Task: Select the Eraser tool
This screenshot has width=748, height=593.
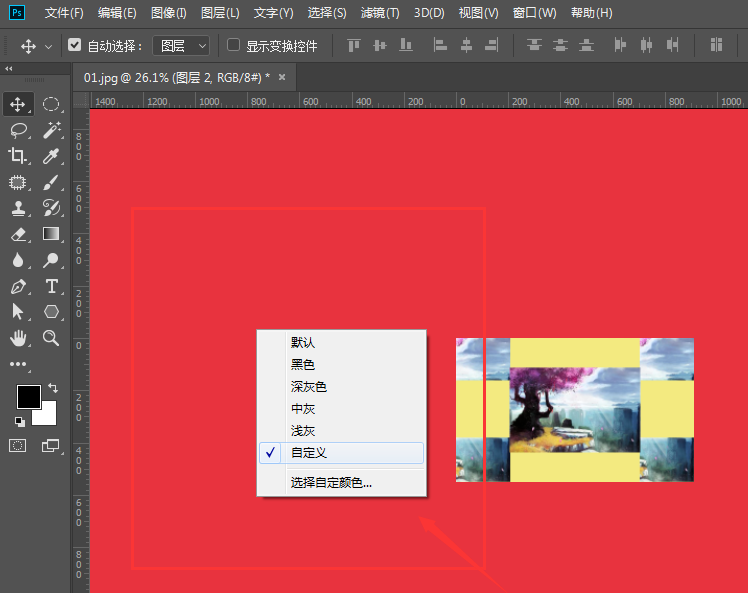Action: pos(18,234)
